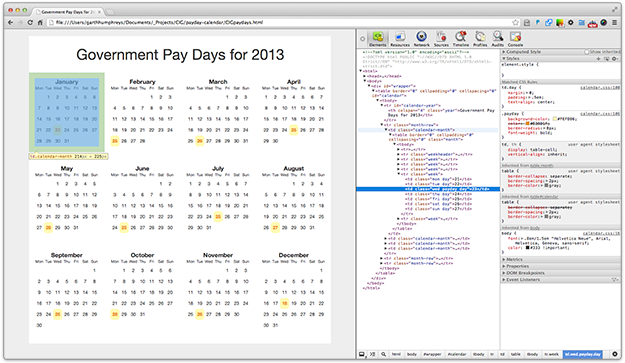625x363 pixels.
Task: Open the Styles pane gear menu
Action: tap(615, 59)
